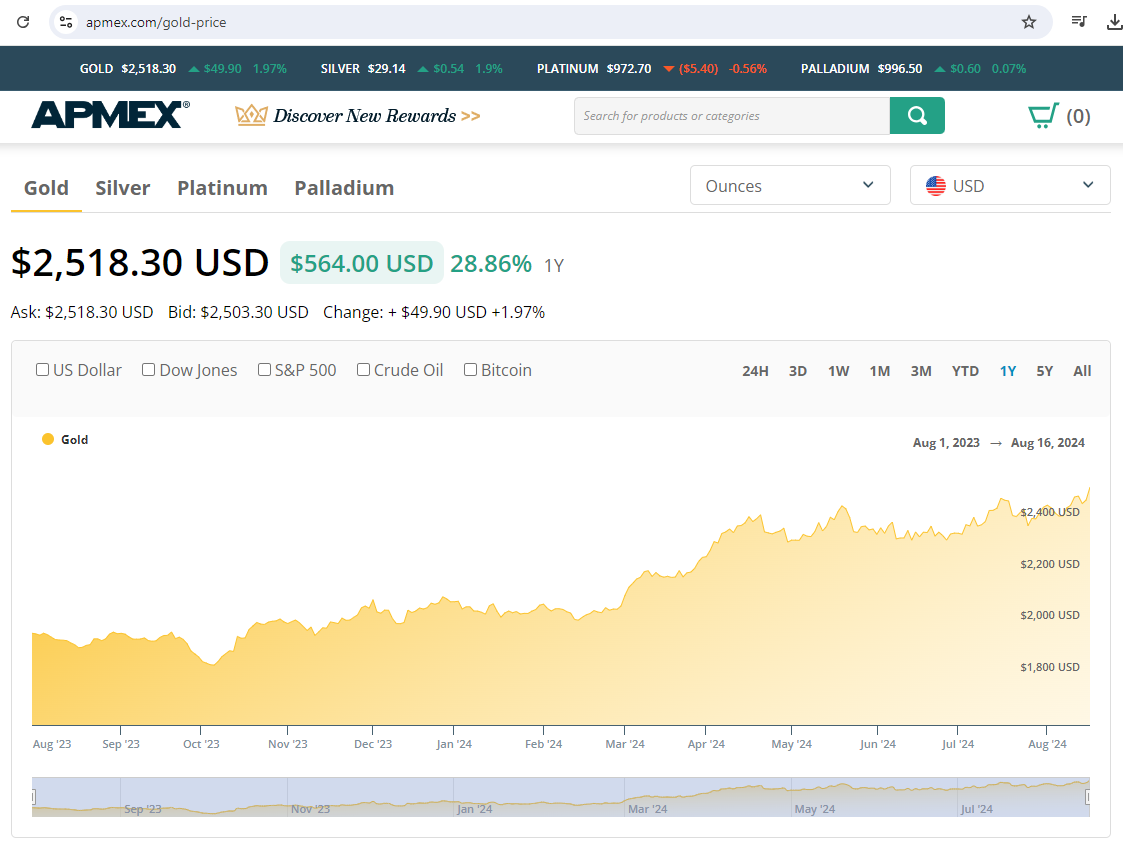The image size is (1123, 851).
Task: Click the Aug 1, 2023 start date
Action: pos(946,443)
